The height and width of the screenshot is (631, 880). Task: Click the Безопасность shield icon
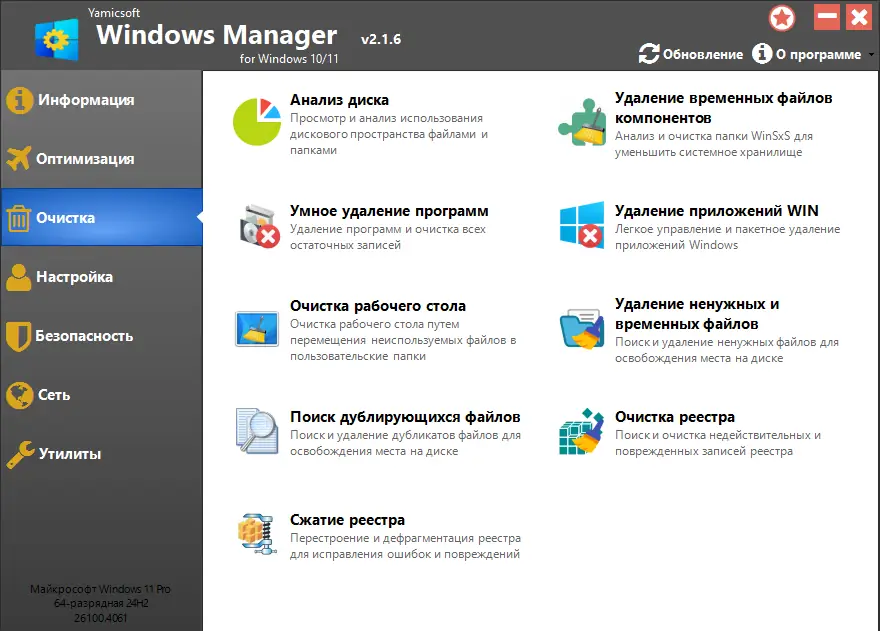point(18,336)
